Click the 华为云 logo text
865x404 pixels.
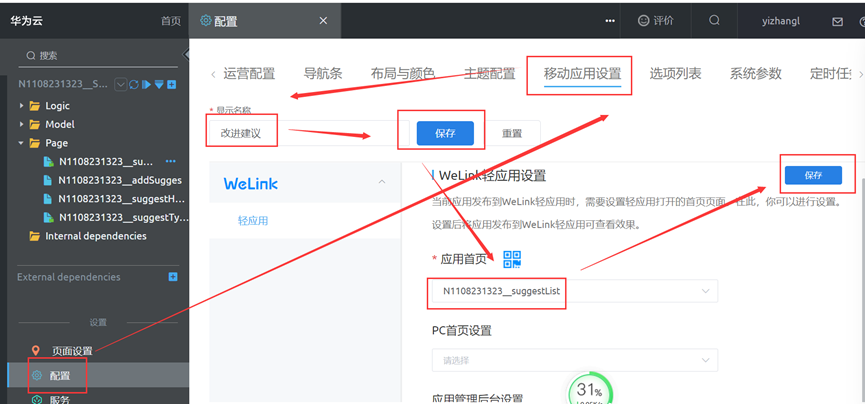(26, 21)
